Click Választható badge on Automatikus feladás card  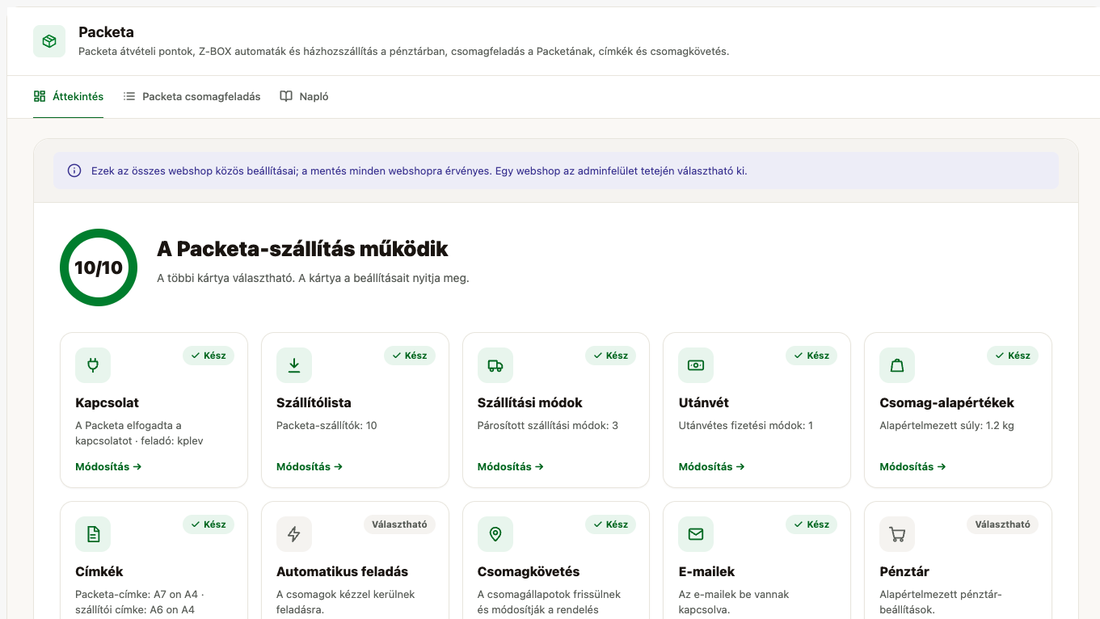399,524
